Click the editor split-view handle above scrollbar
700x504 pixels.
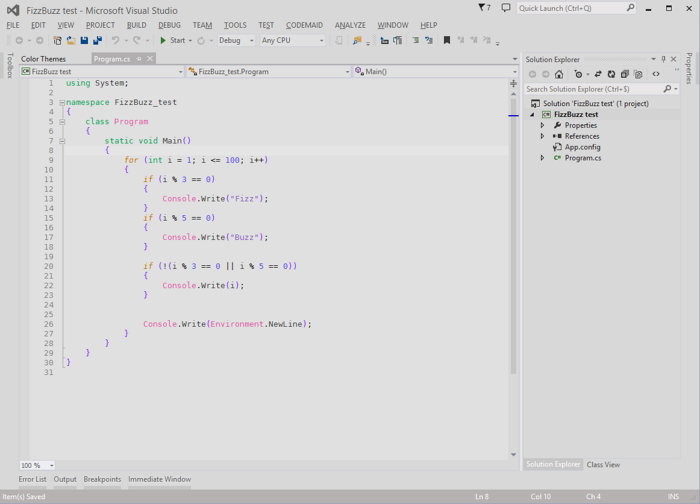coord(513,83)
